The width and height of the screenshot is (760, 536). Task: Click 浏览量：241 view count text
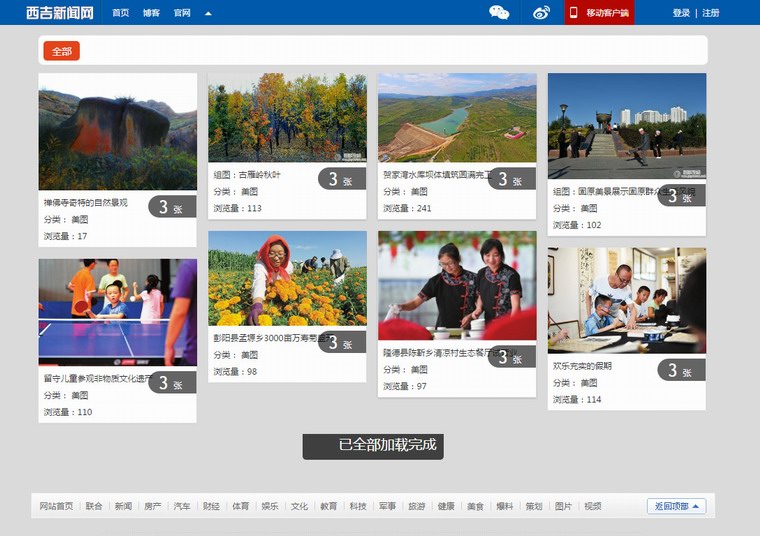coord(407,208)
